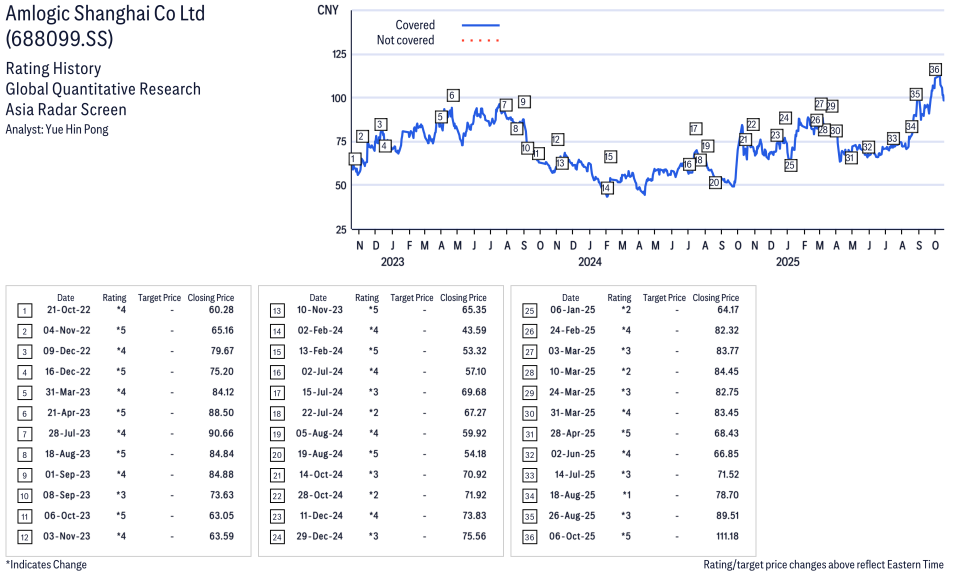Screen dimensions: 955x571
Task: Click chart marker 36 near the price peak
Action: click(x=935, y=70)
